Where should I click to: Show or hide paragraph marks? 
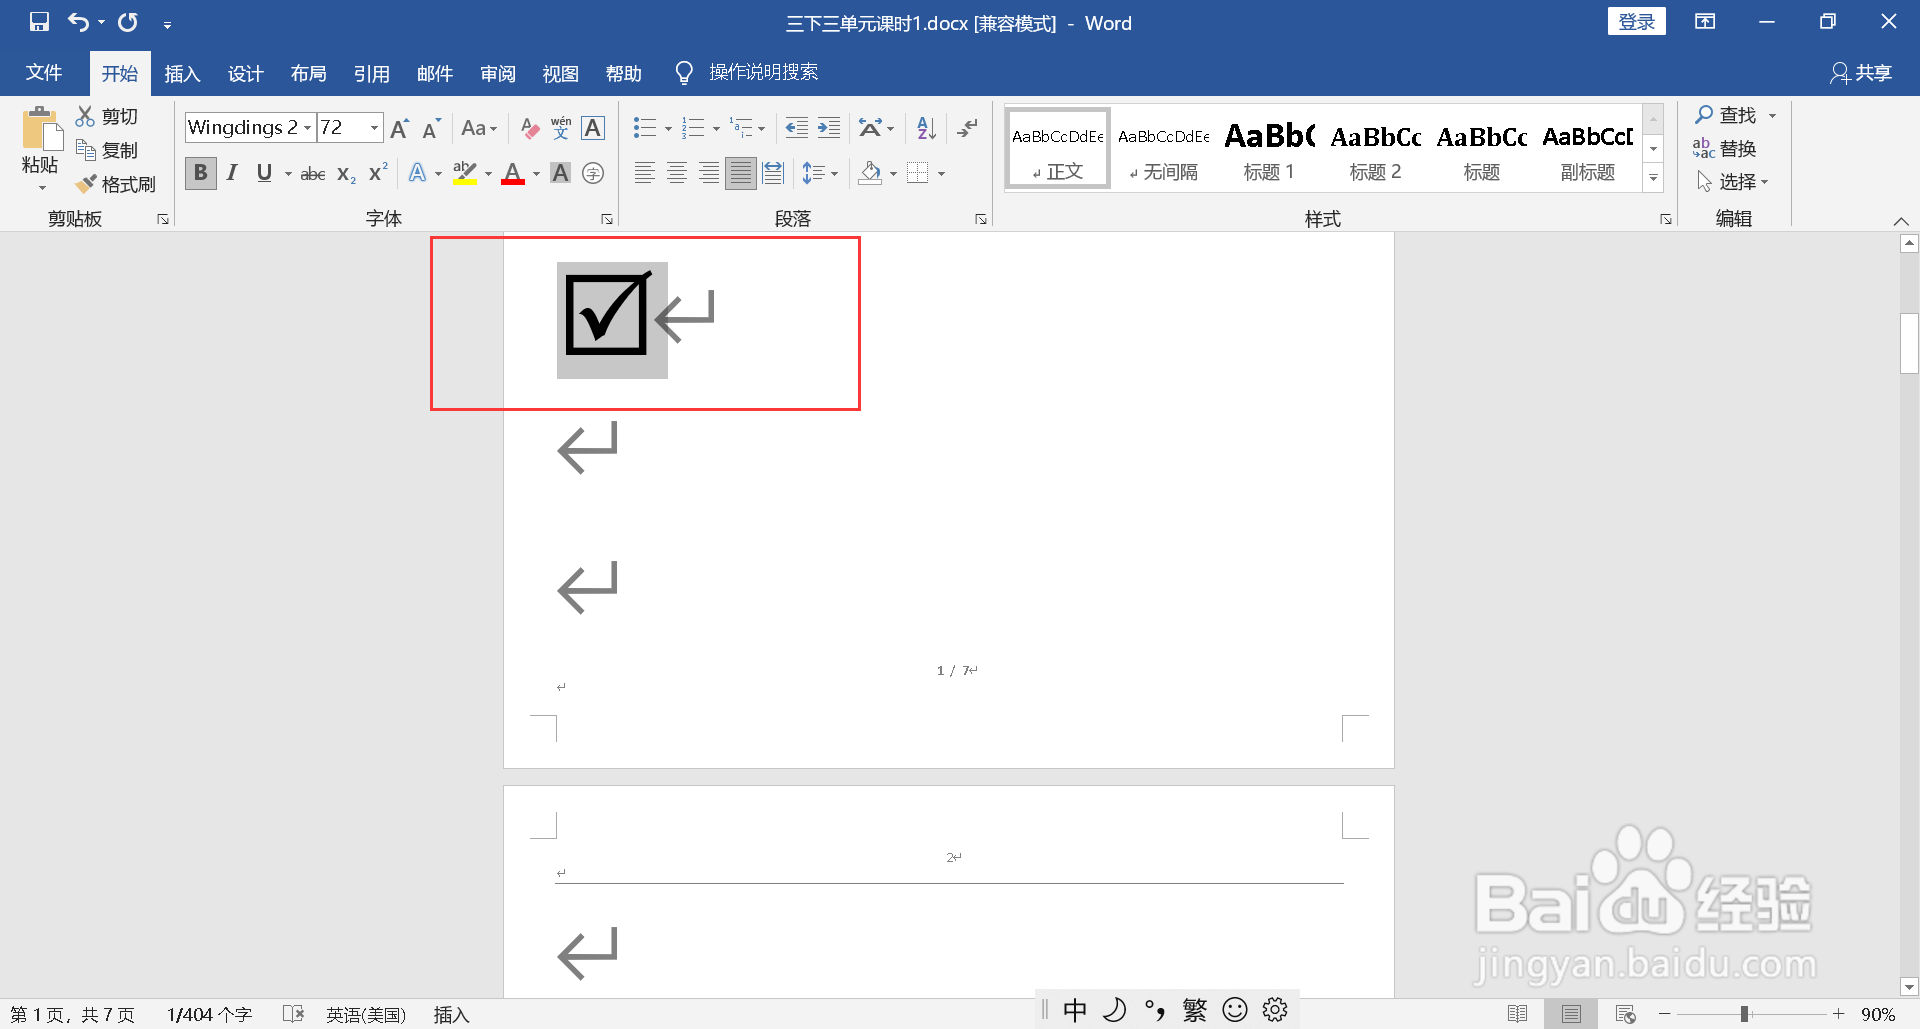pyautogui.click(x=967, y=128)
